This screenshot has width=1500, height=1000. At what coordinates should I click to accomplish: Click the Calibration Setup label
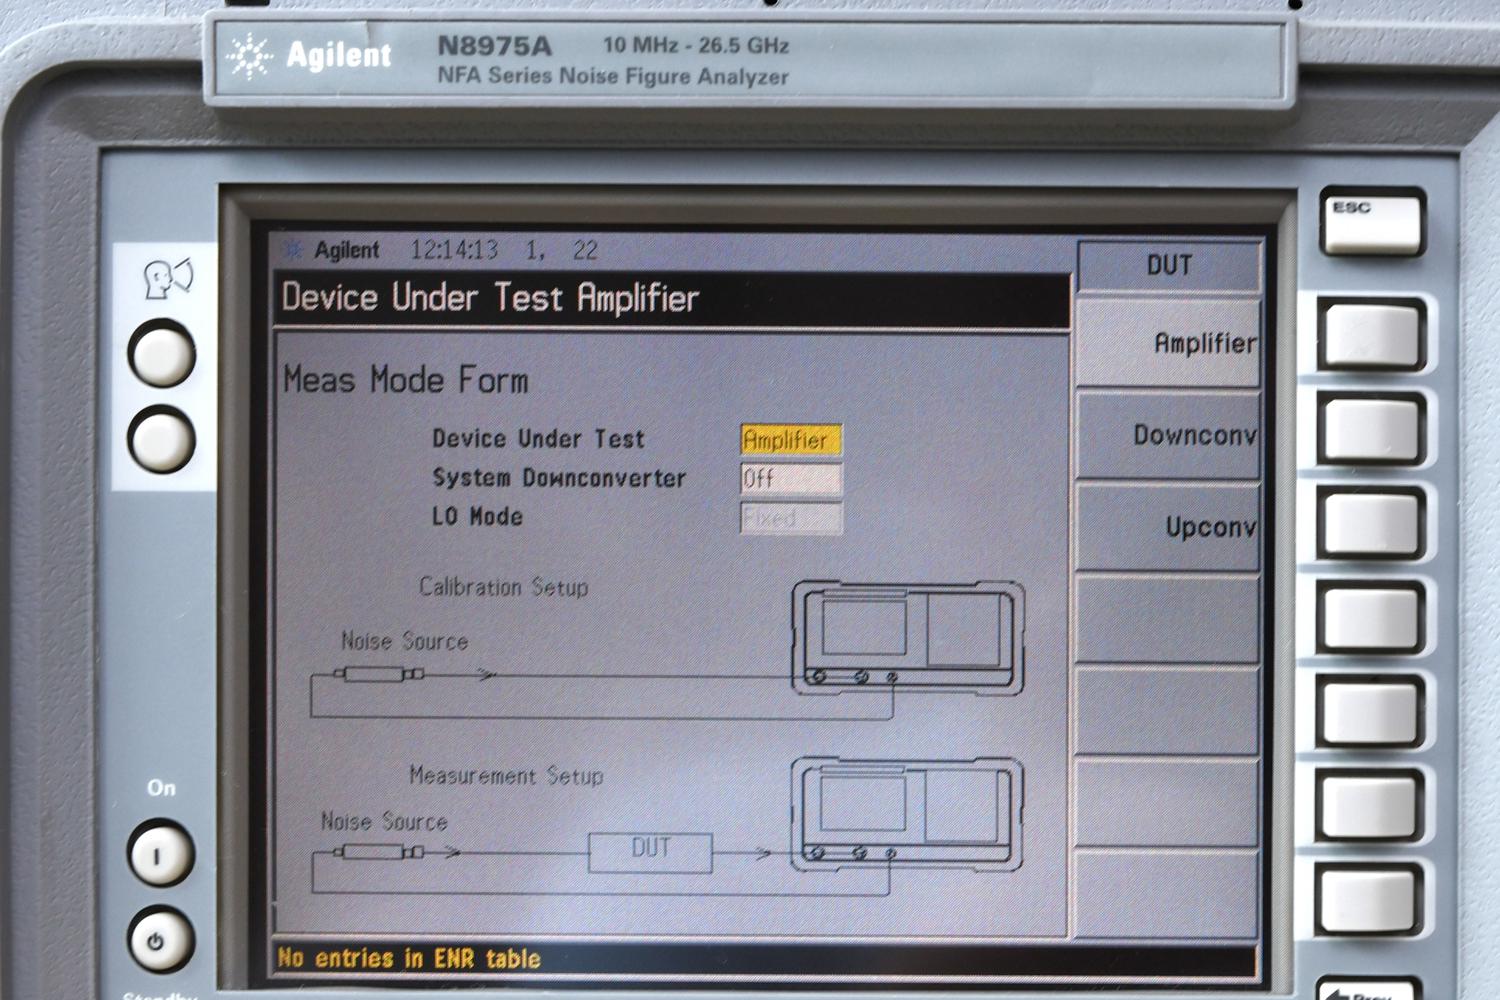(x=503, y=587)
